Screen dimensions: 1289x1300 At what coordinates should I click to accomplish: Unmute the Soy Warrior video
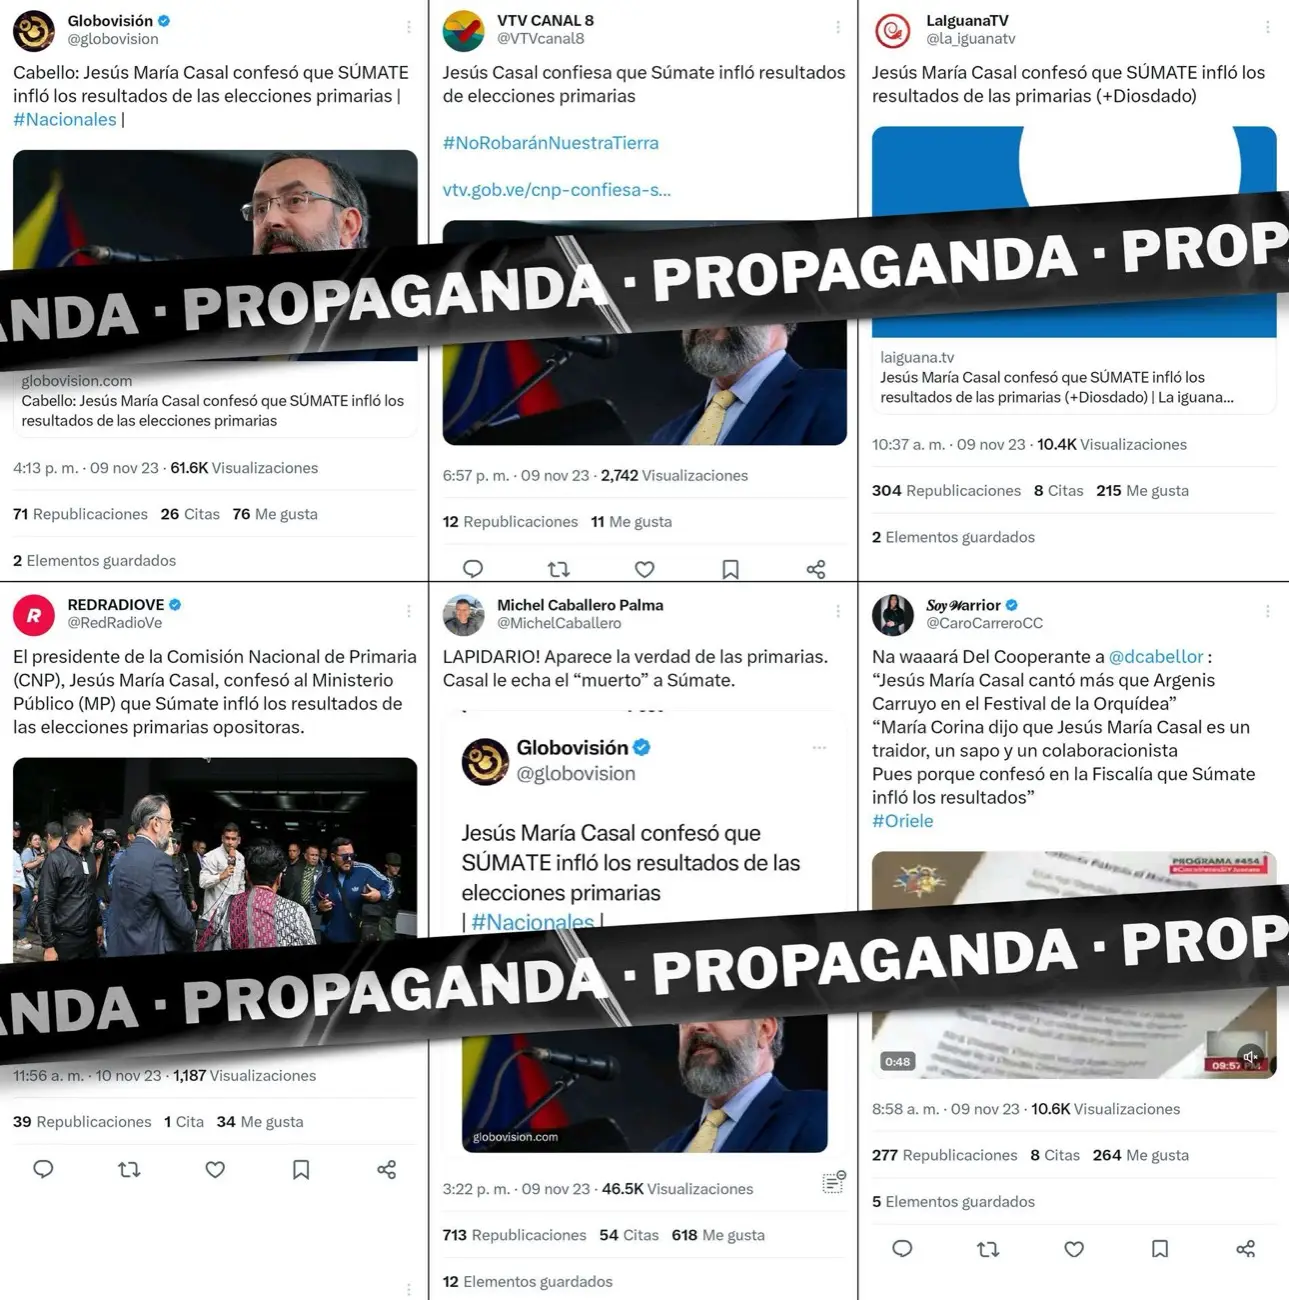pyautogui.click(x=1250, y=1056)
